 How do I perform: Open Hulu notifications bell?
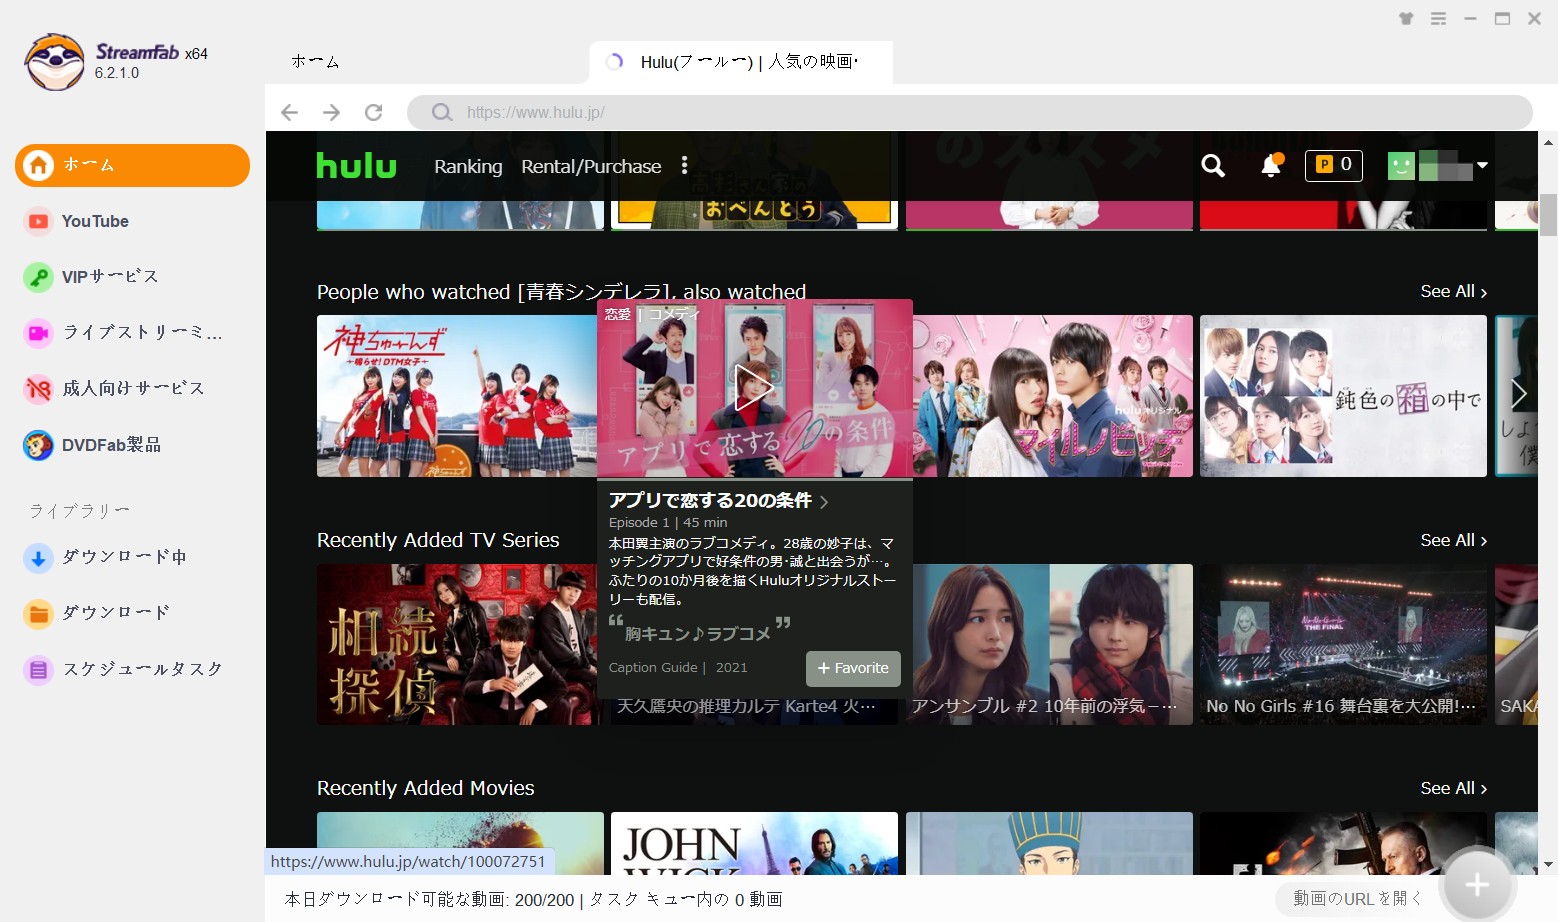tap(1271, 165)
